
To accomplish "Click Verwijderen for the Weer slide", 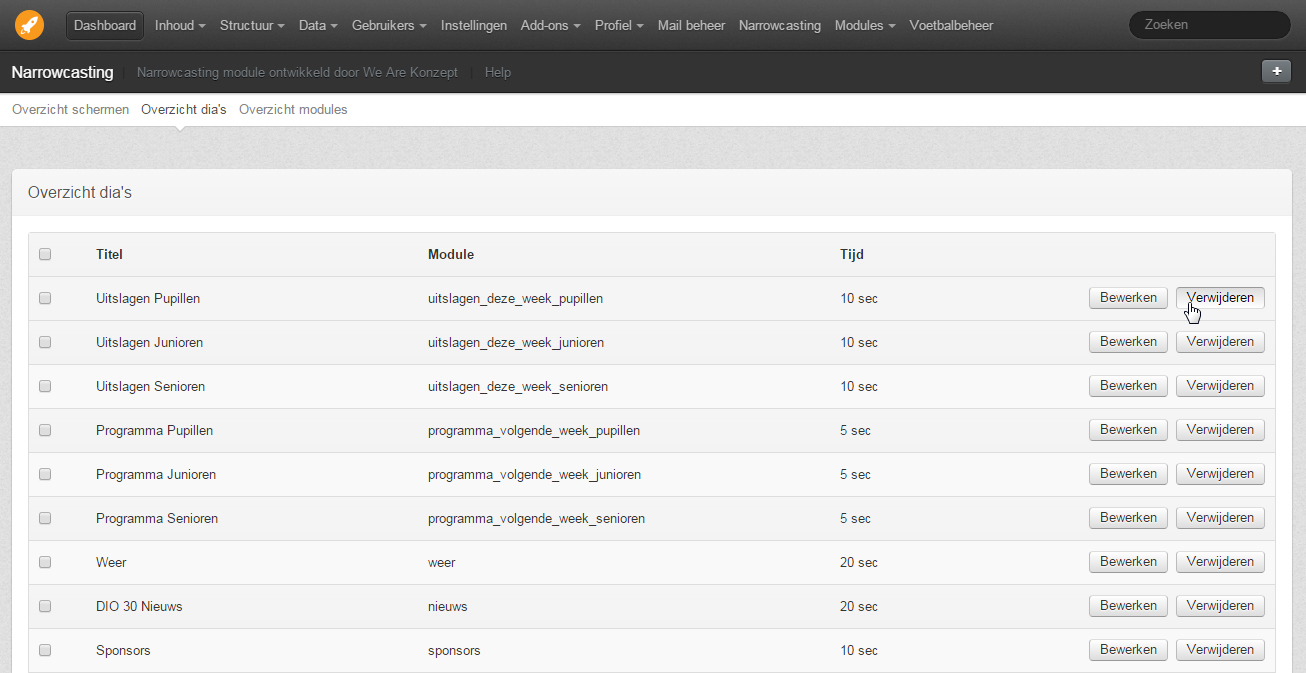I will click(1220, 562).
